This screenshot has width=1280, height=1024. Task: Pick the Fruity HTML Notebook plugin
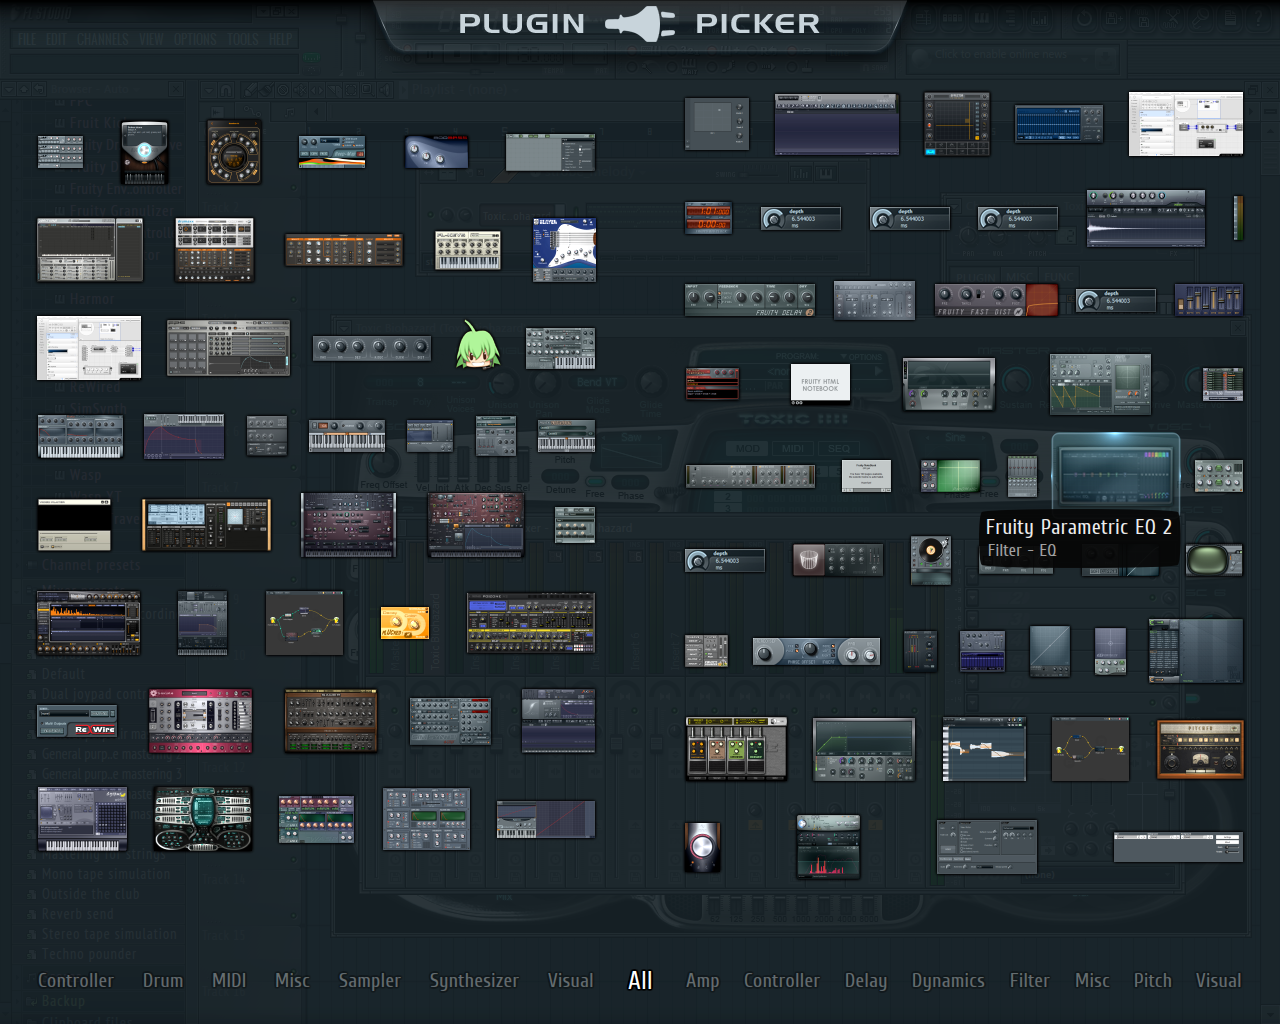pyautogui.click(x=820, y=382)
